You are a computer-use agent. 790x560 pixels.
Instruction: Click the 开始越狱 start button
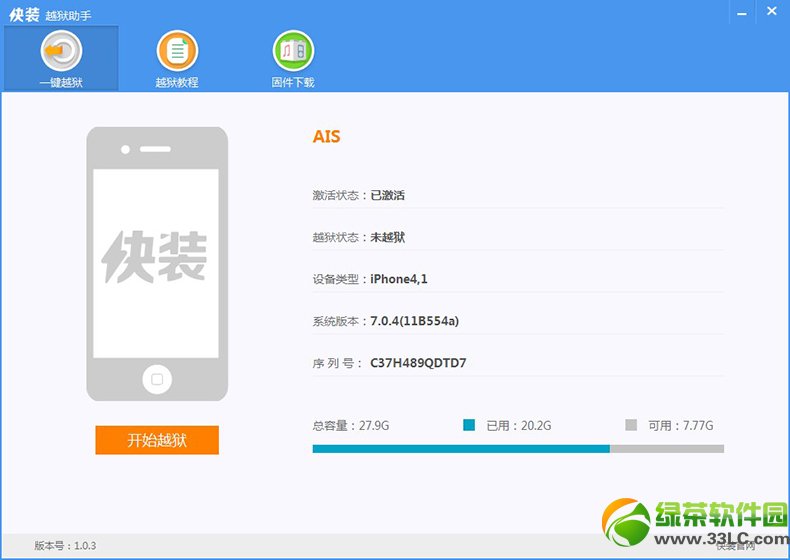tap(157, 440)
